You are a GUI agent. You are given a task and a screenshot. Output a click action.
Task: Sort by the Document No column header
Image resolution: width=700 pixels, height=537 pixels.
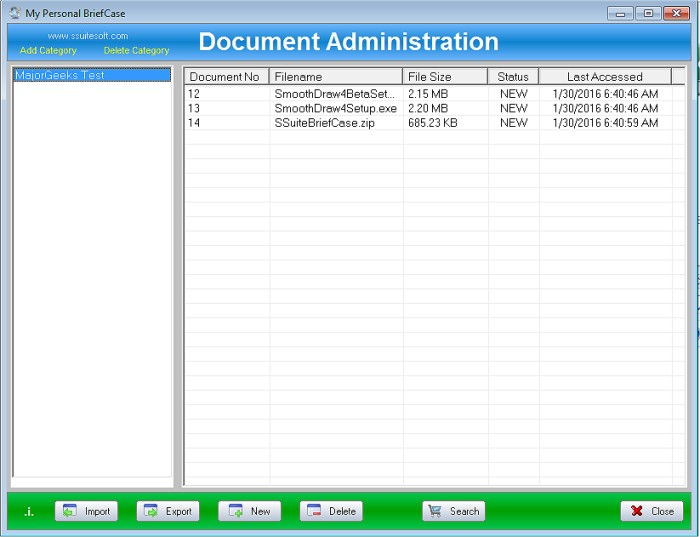(227, 76)
